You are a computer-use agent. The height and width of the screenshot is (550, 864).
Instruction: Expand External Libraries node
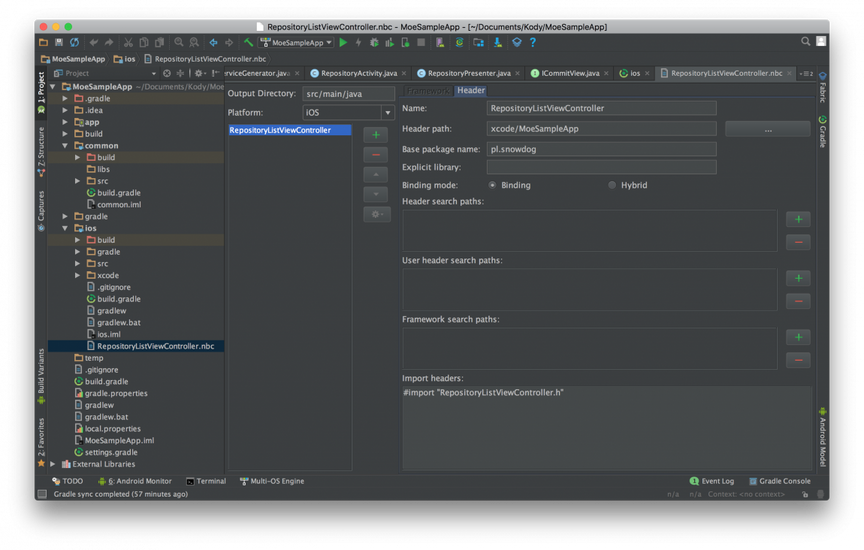(x=52, y=464)
